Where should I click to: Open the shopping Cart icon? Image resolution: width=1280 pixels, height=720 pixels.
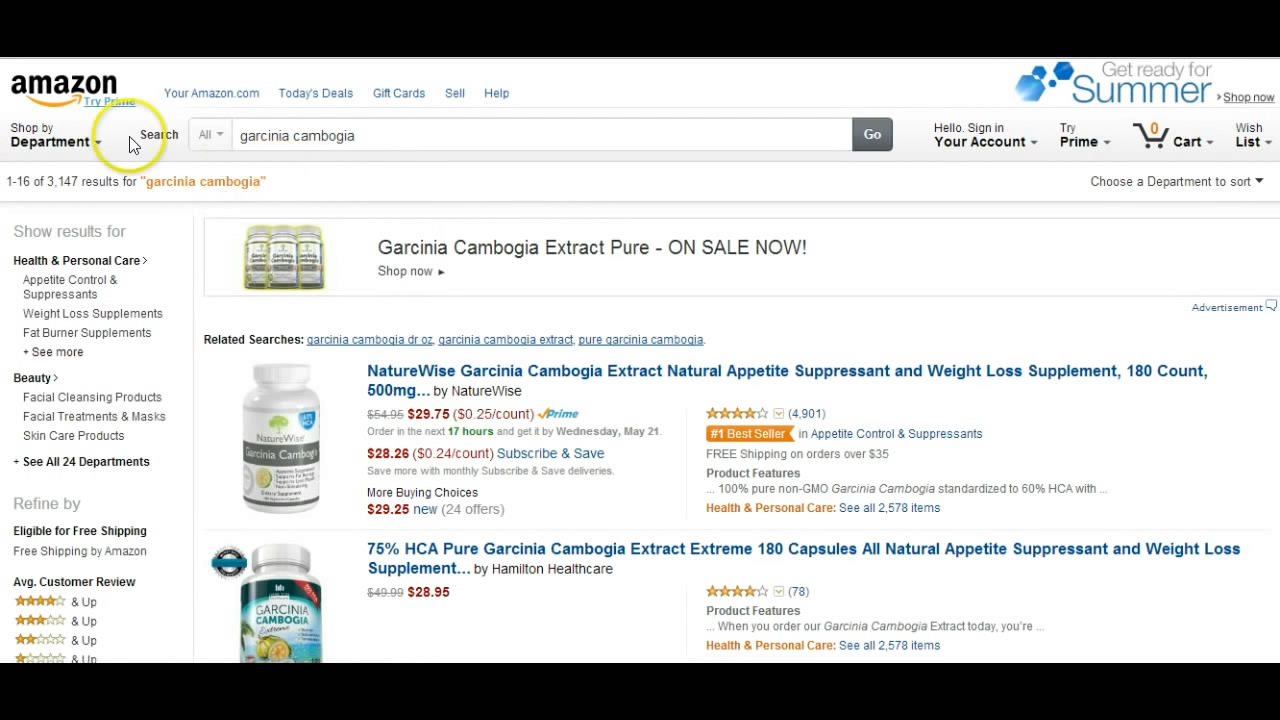(1150, 135)
